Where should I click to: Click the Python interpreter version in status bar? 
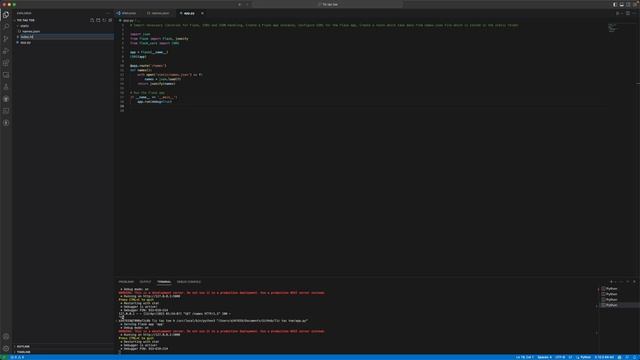click(x=604, y=357)
